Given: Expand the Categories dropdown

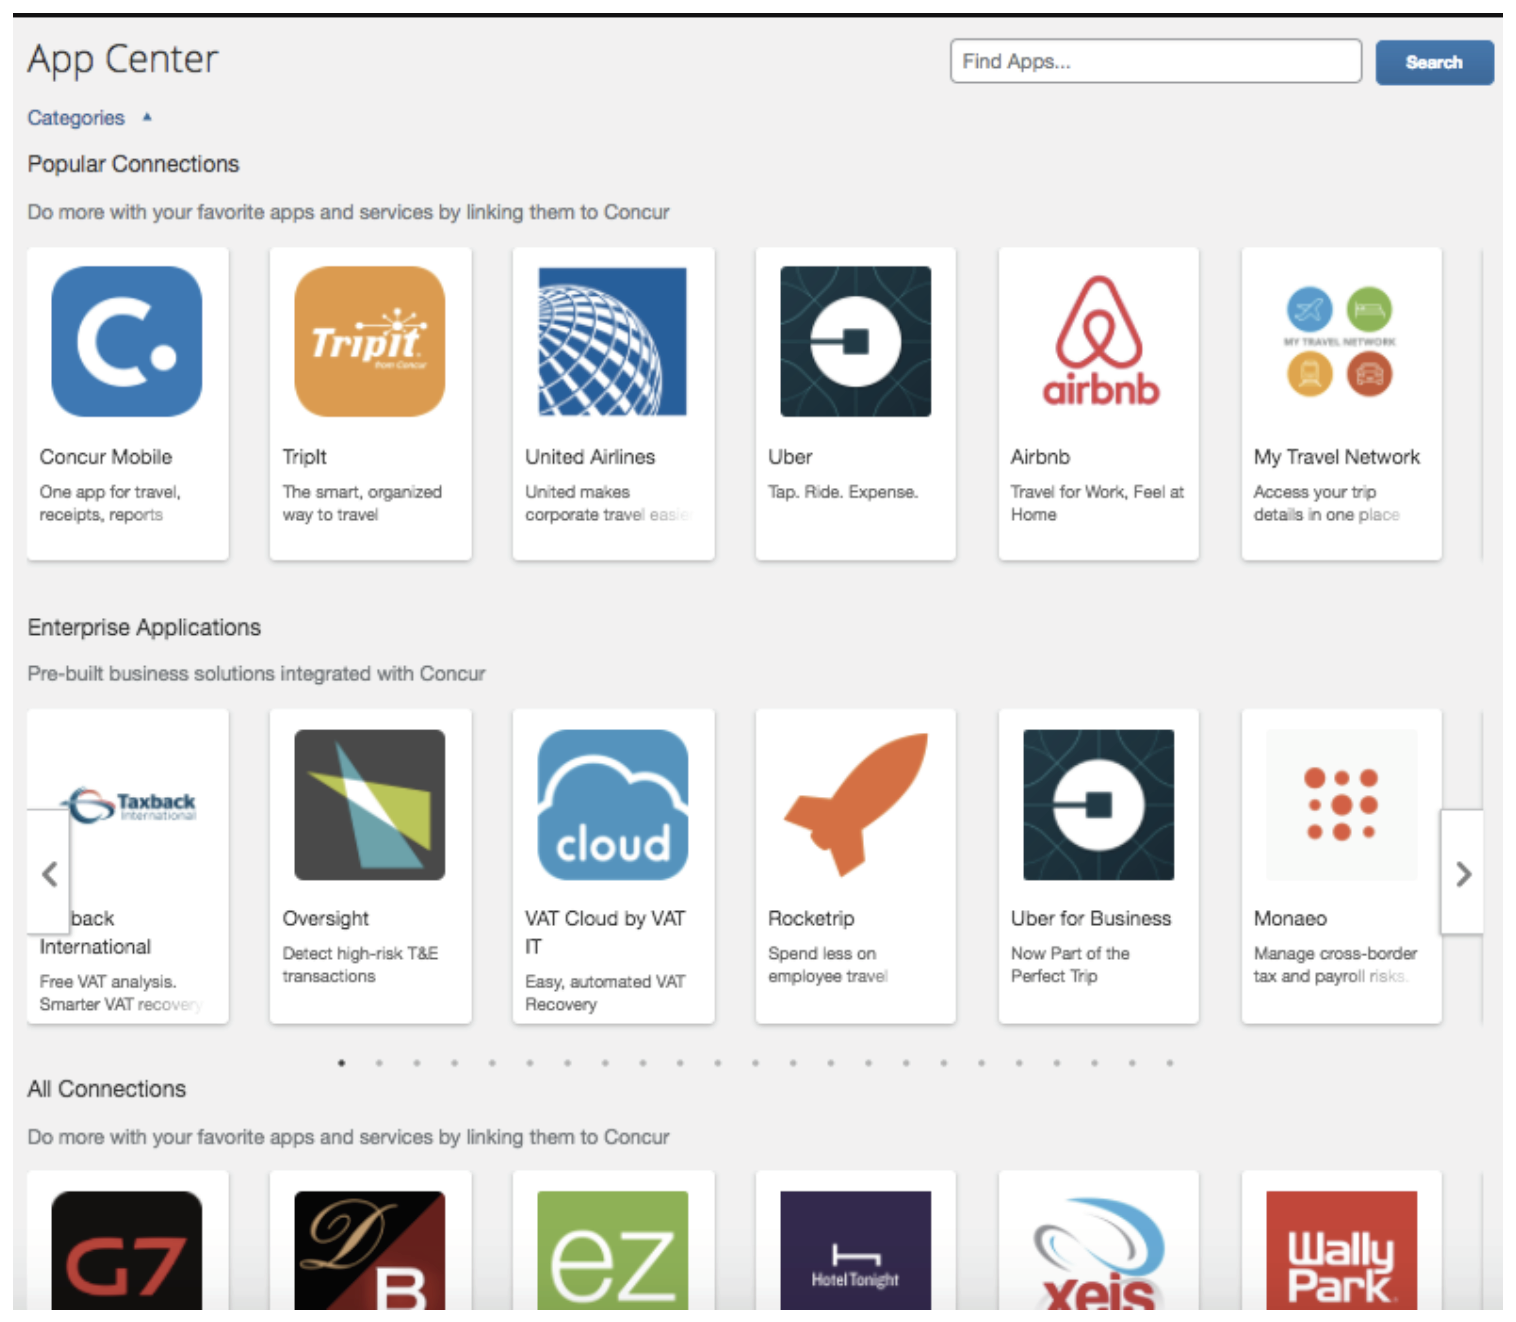Looking at the screenshot, I should [x=76, y=118].
